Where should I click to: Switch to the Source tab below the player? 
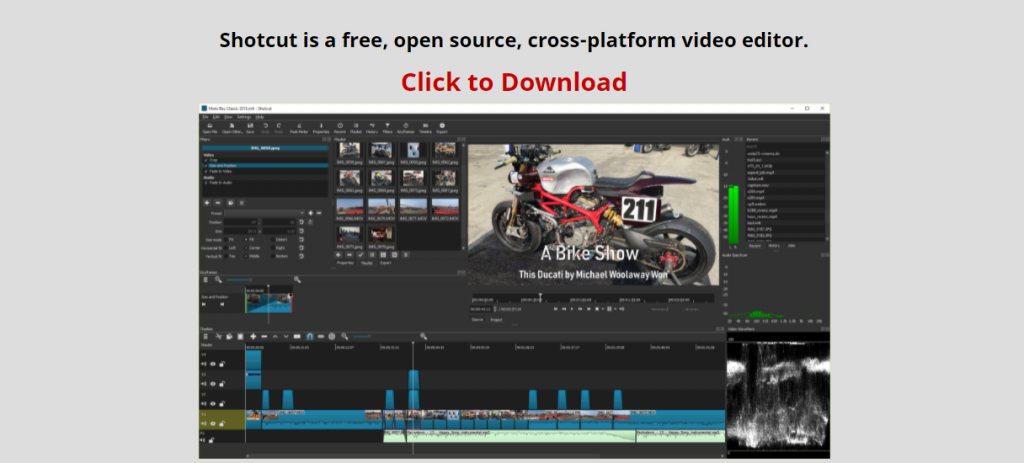click(x=477, y=319)
